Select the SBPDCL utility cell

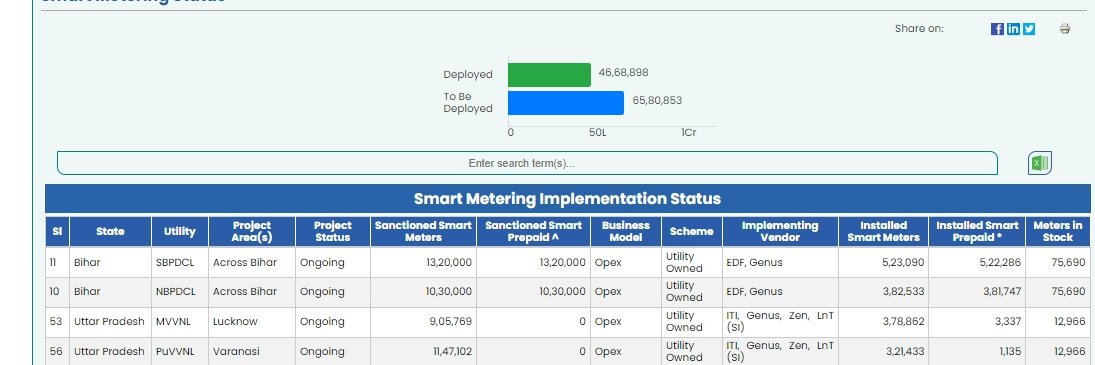click(x=180, y=262)
